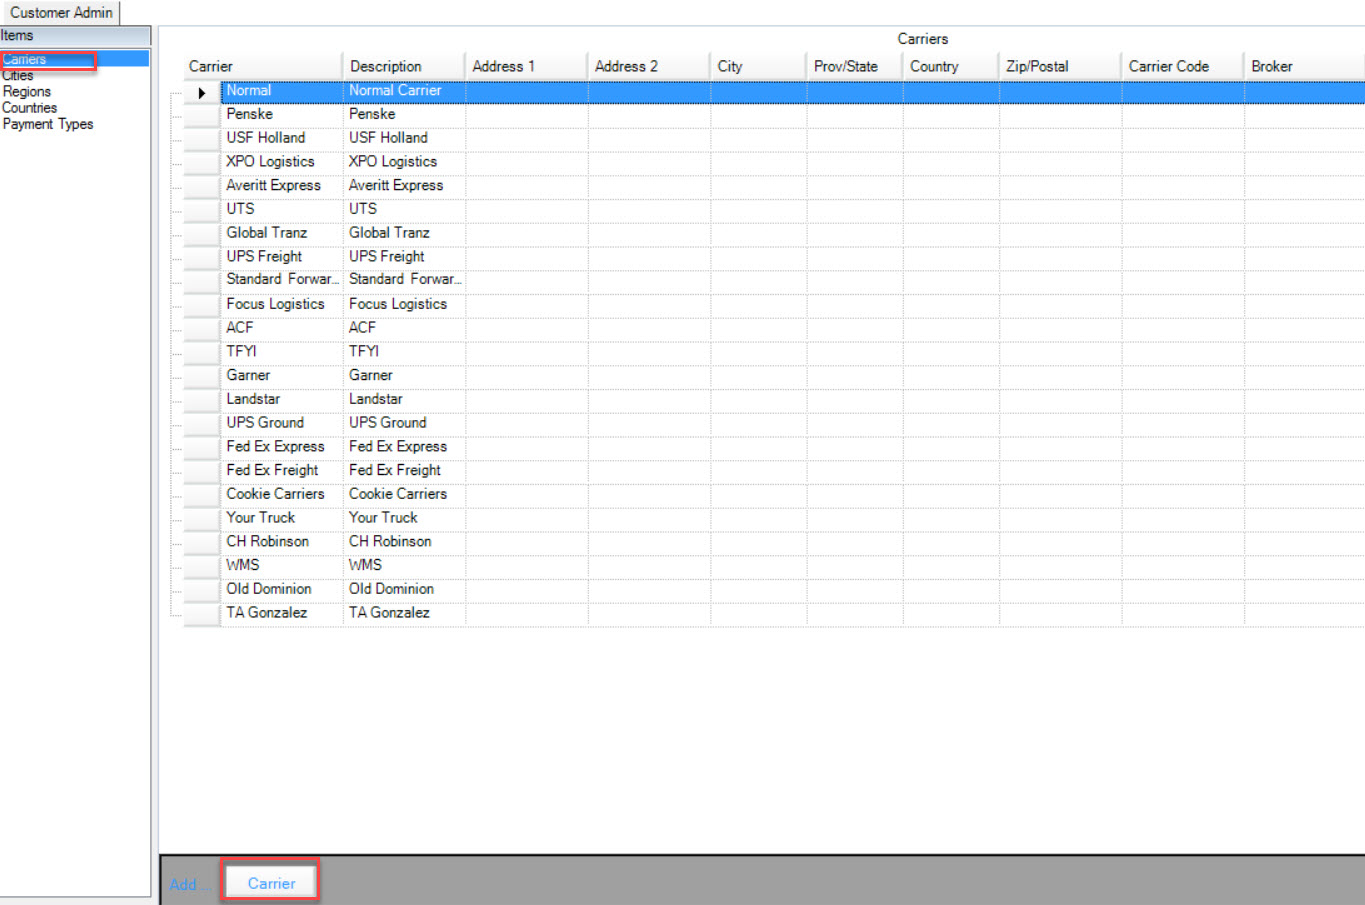1365x905 pixels.
Task: Select the Garner carrier cell
Action: coord(282,376)
